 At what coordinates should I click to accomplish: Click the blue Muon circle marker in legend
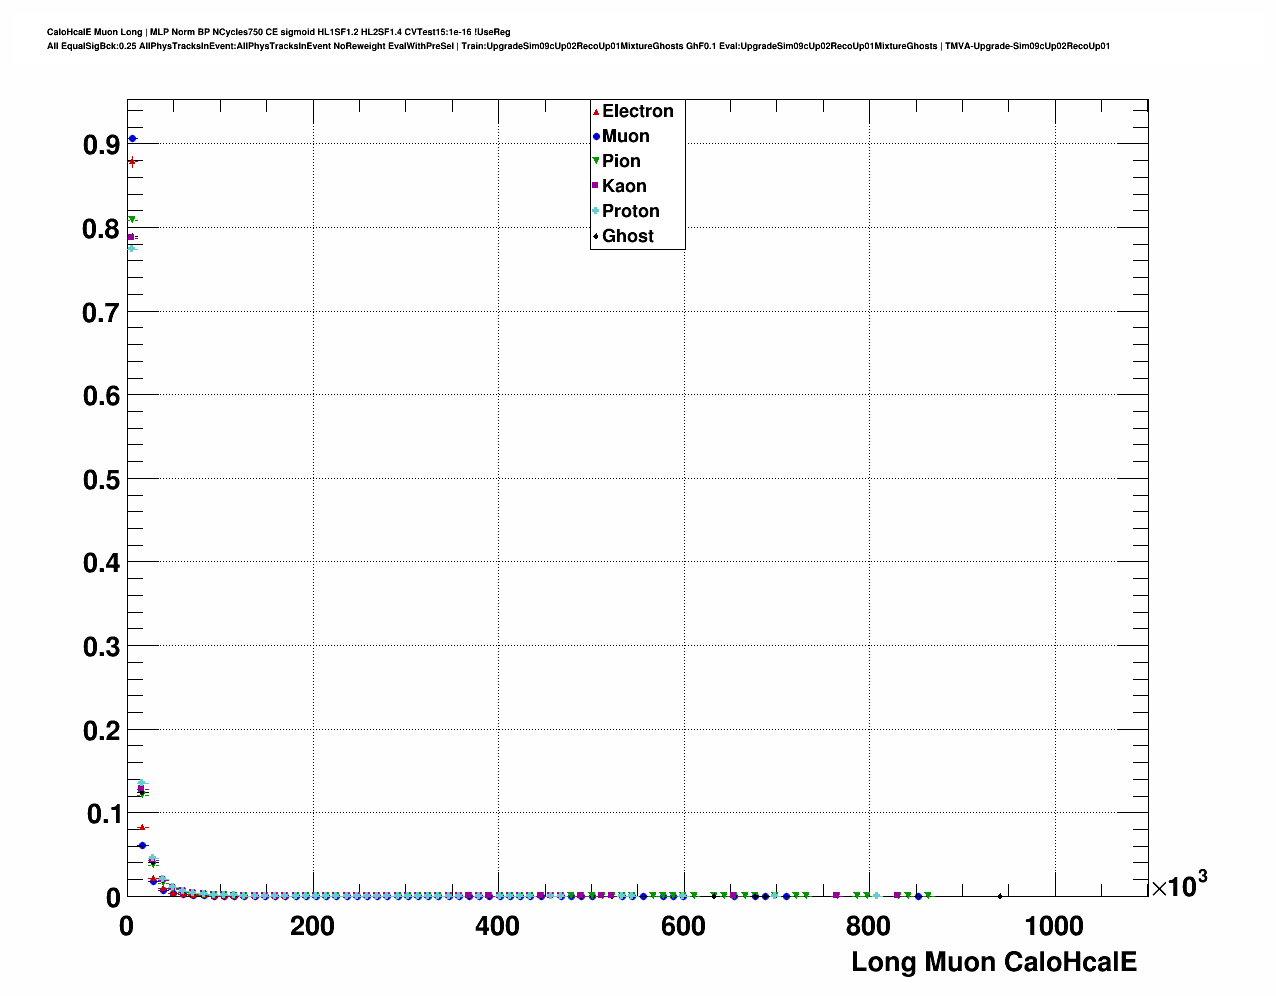point(596,137)
